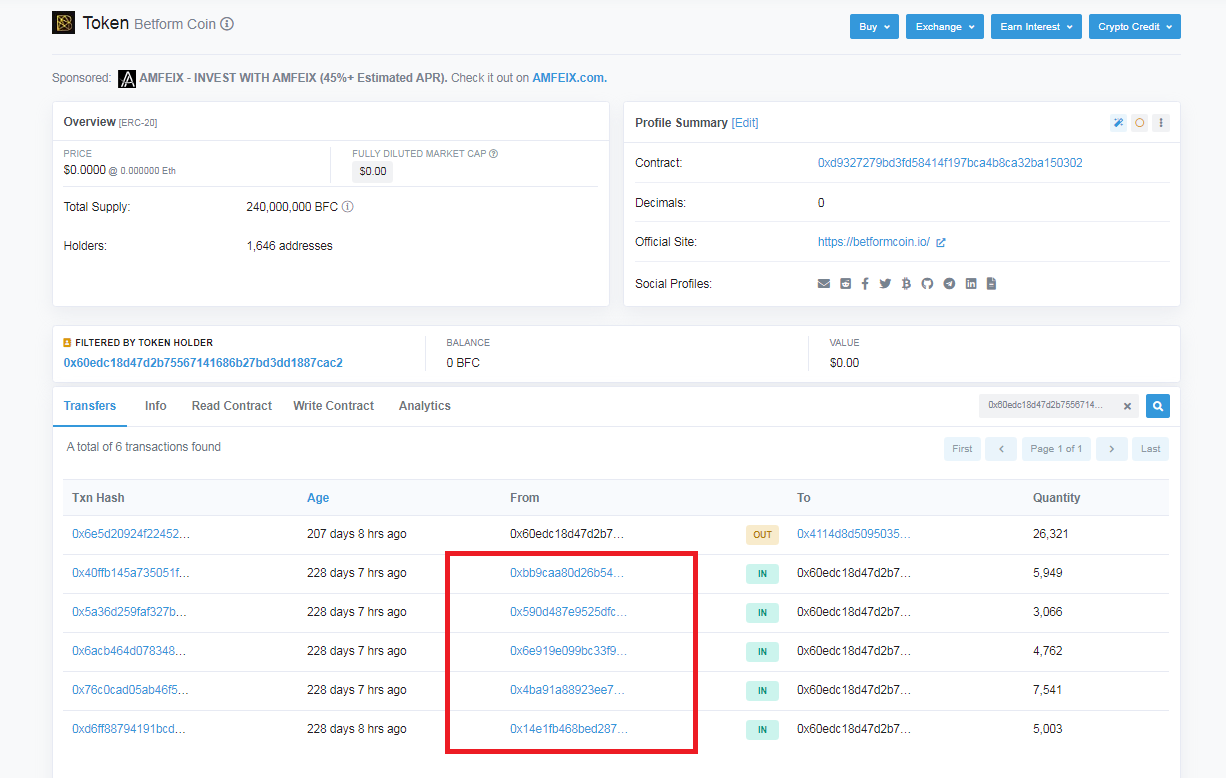Click the 1,646 addresses holders value

click(x=289, y=246)
